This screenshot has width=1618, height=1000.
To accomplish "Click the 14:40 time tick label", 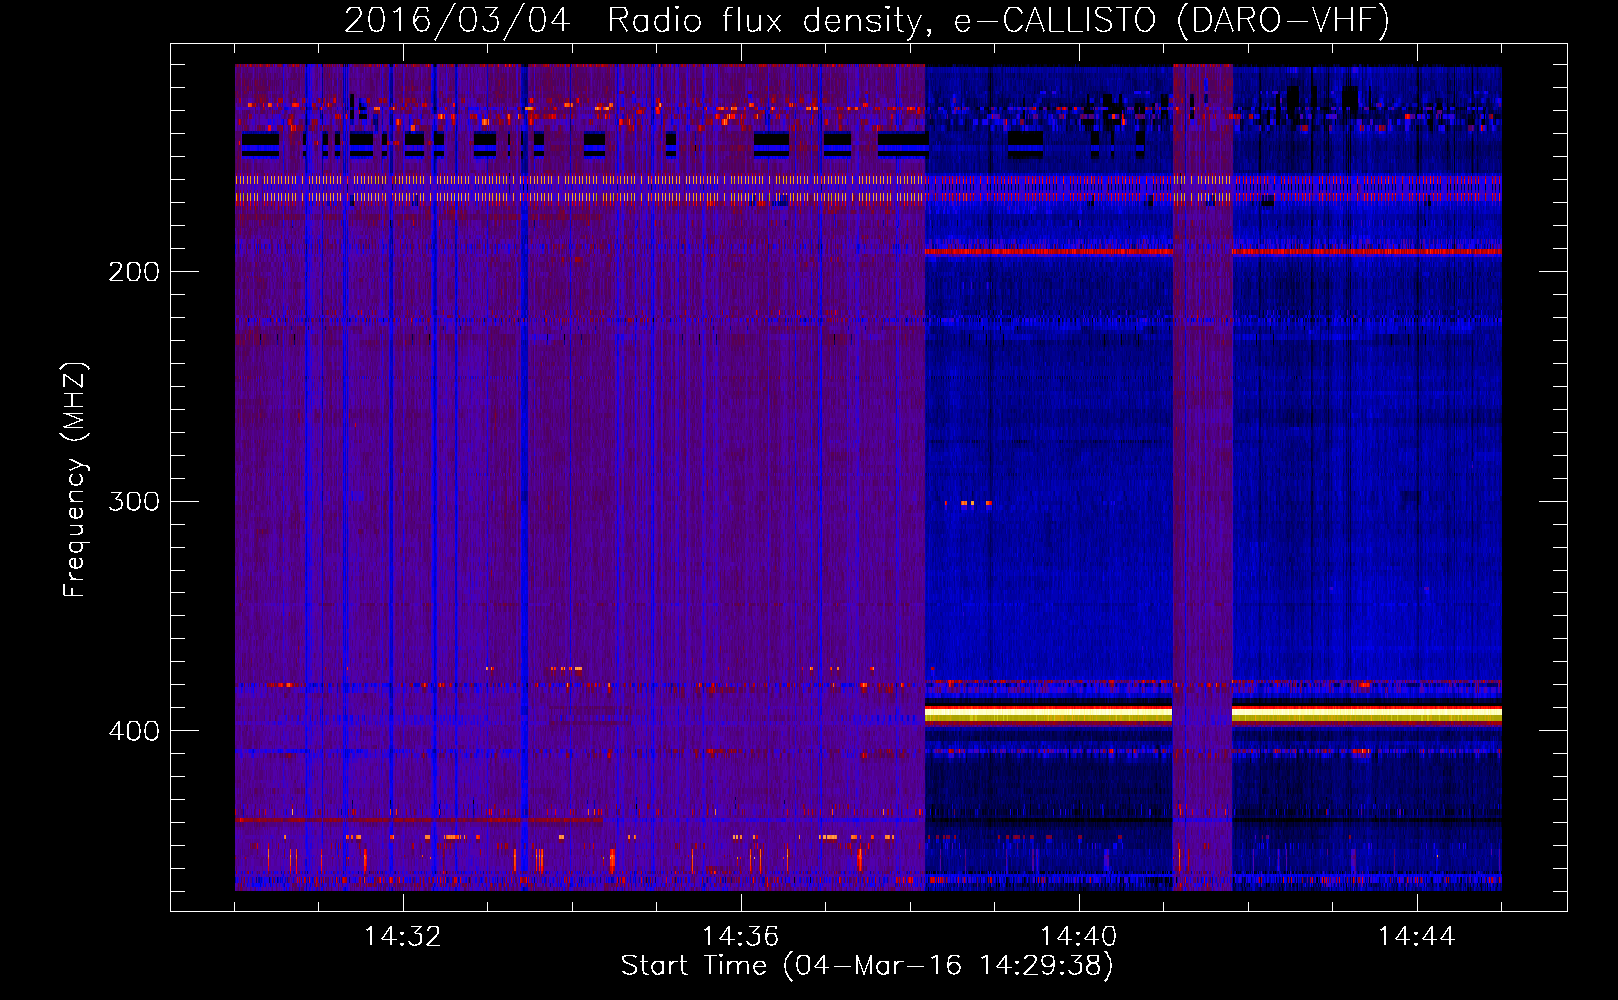I will pos(1078,937).
